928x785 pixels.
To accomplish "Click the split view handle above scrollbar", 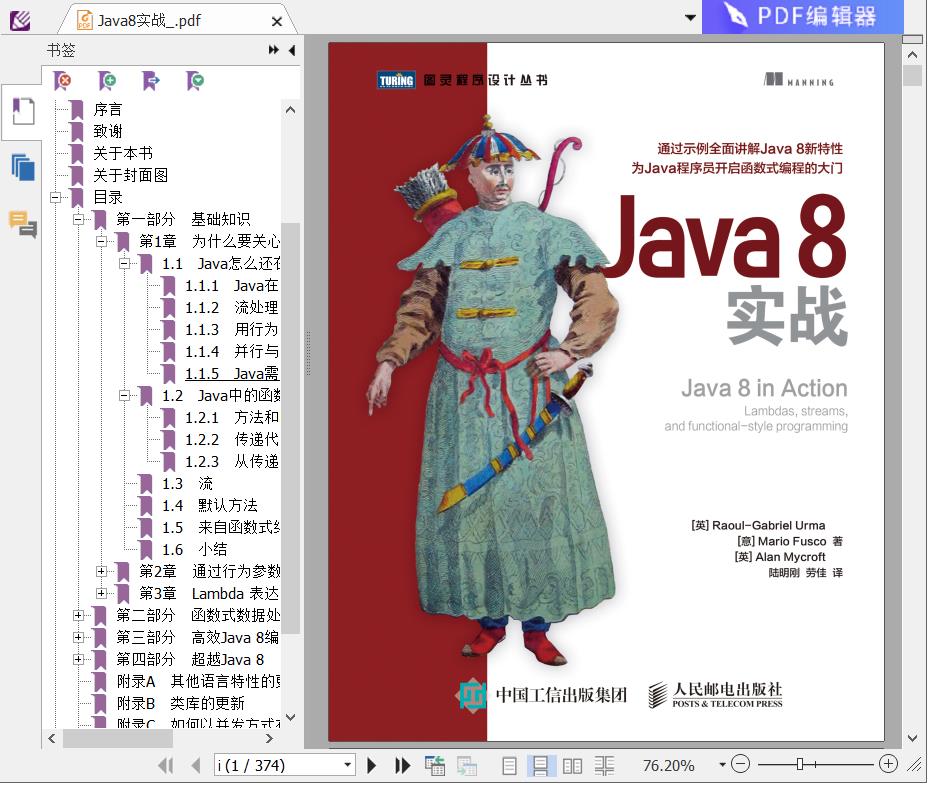I will click(x=912, y=39).
